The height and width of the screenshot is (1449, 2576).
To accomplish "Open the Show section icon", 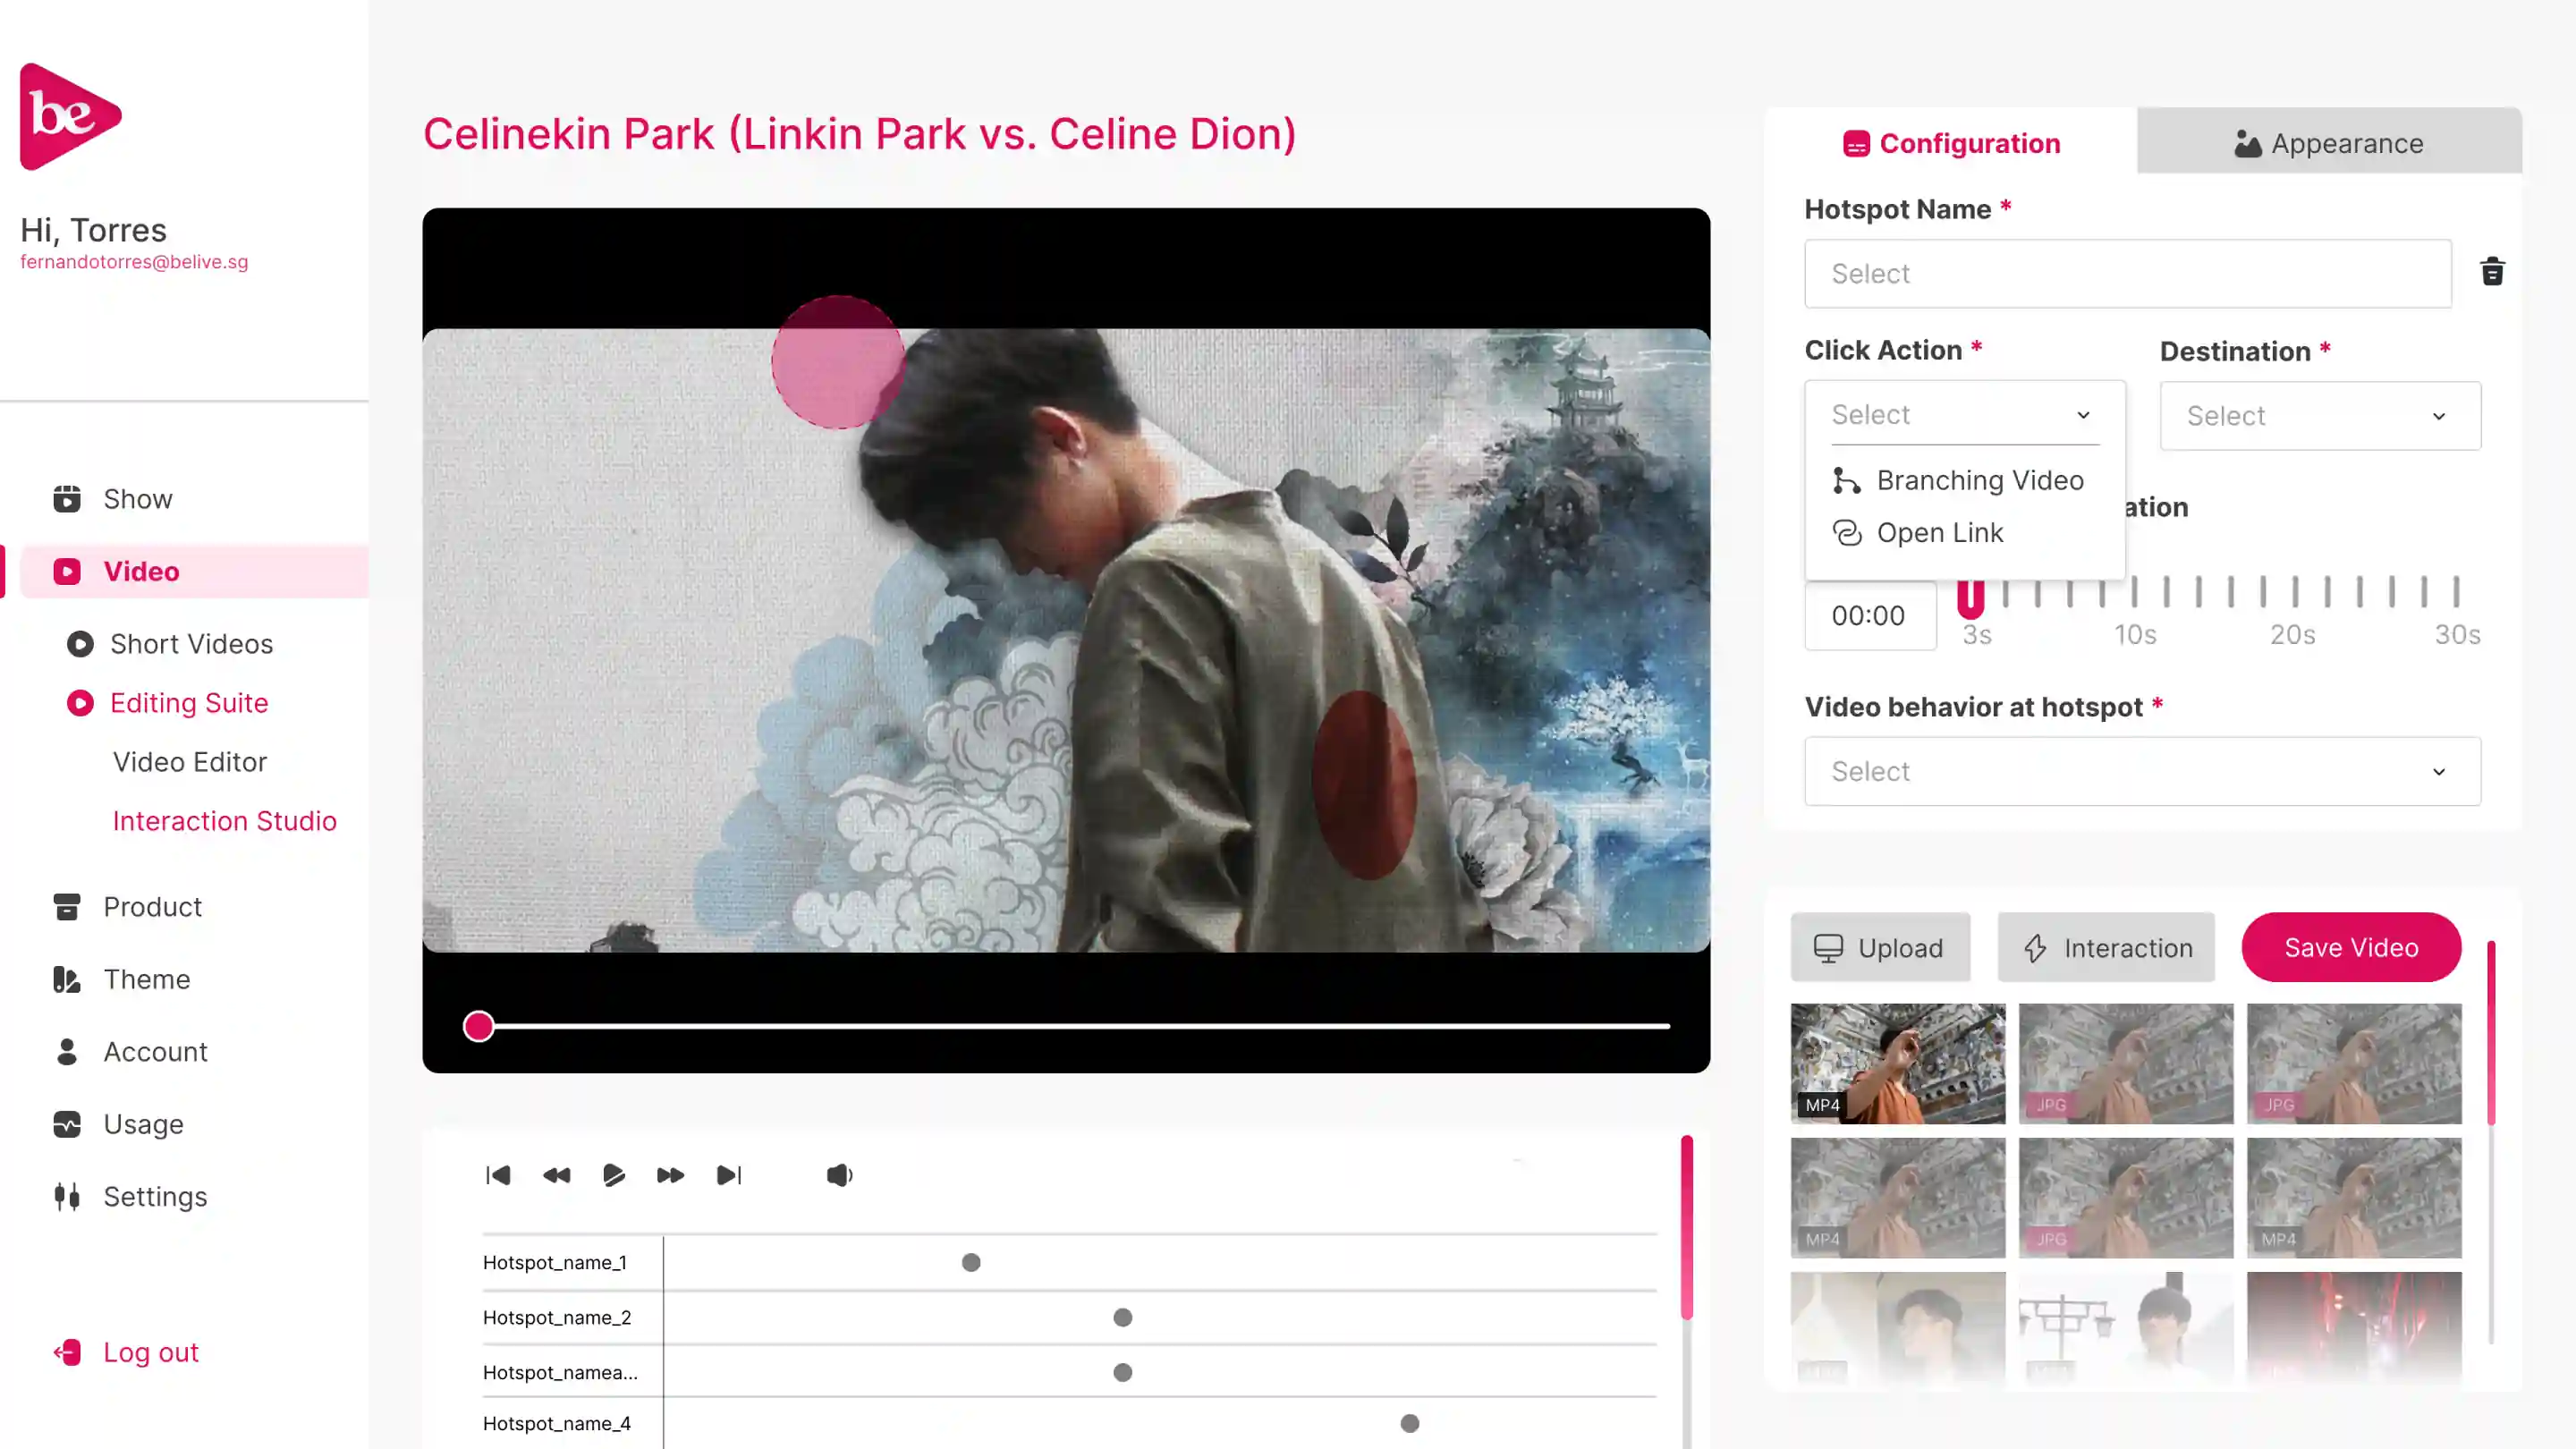I will (67, 498).
